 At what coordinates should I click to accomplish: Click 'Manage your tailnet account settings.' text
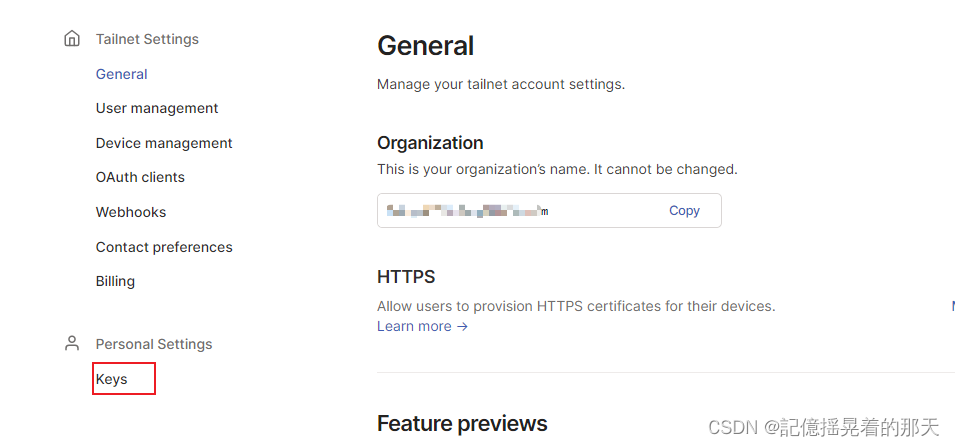pyautogui.click(x=501, y=84)
